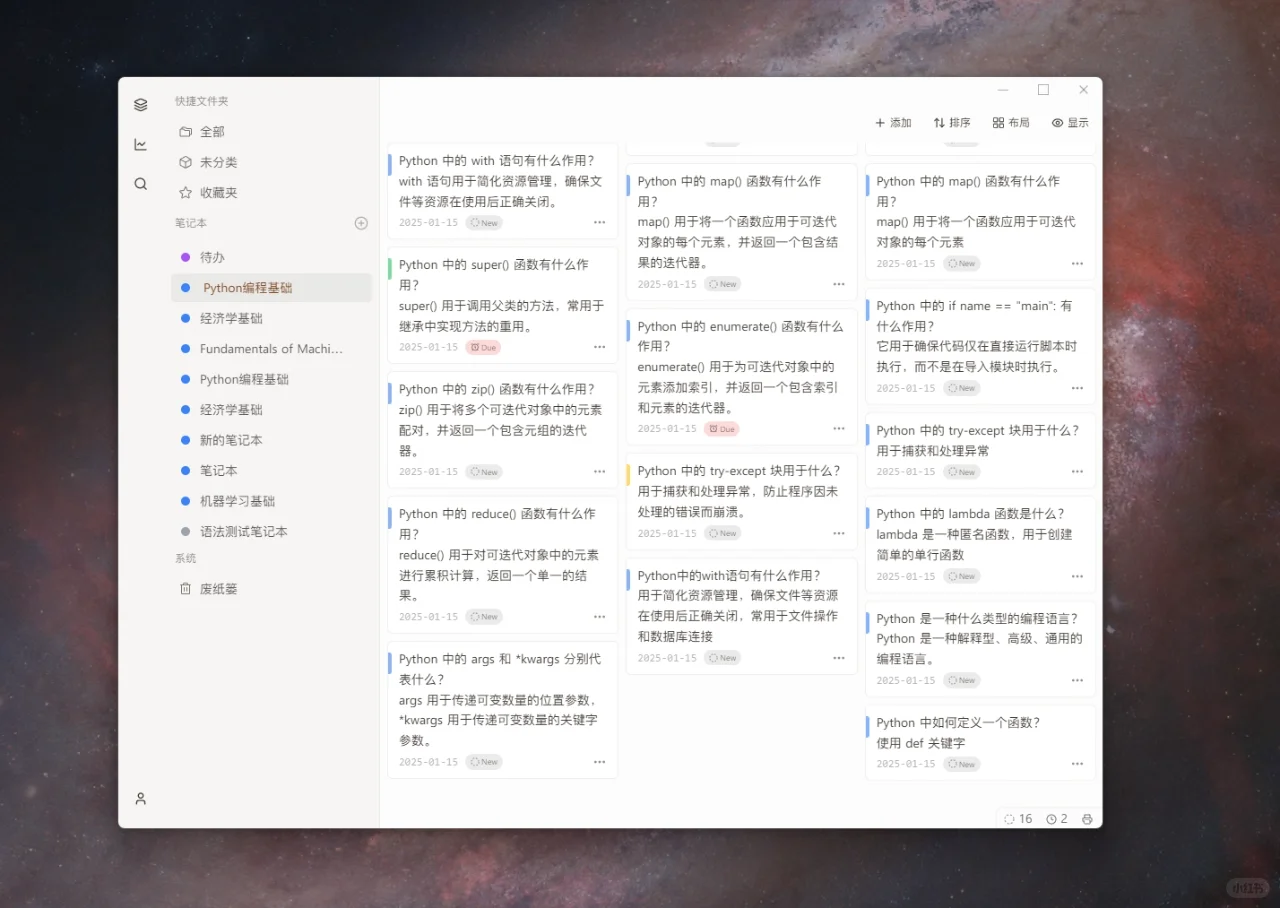
Task: Click the printer icon in the status bar
Action: [1087, 818]
